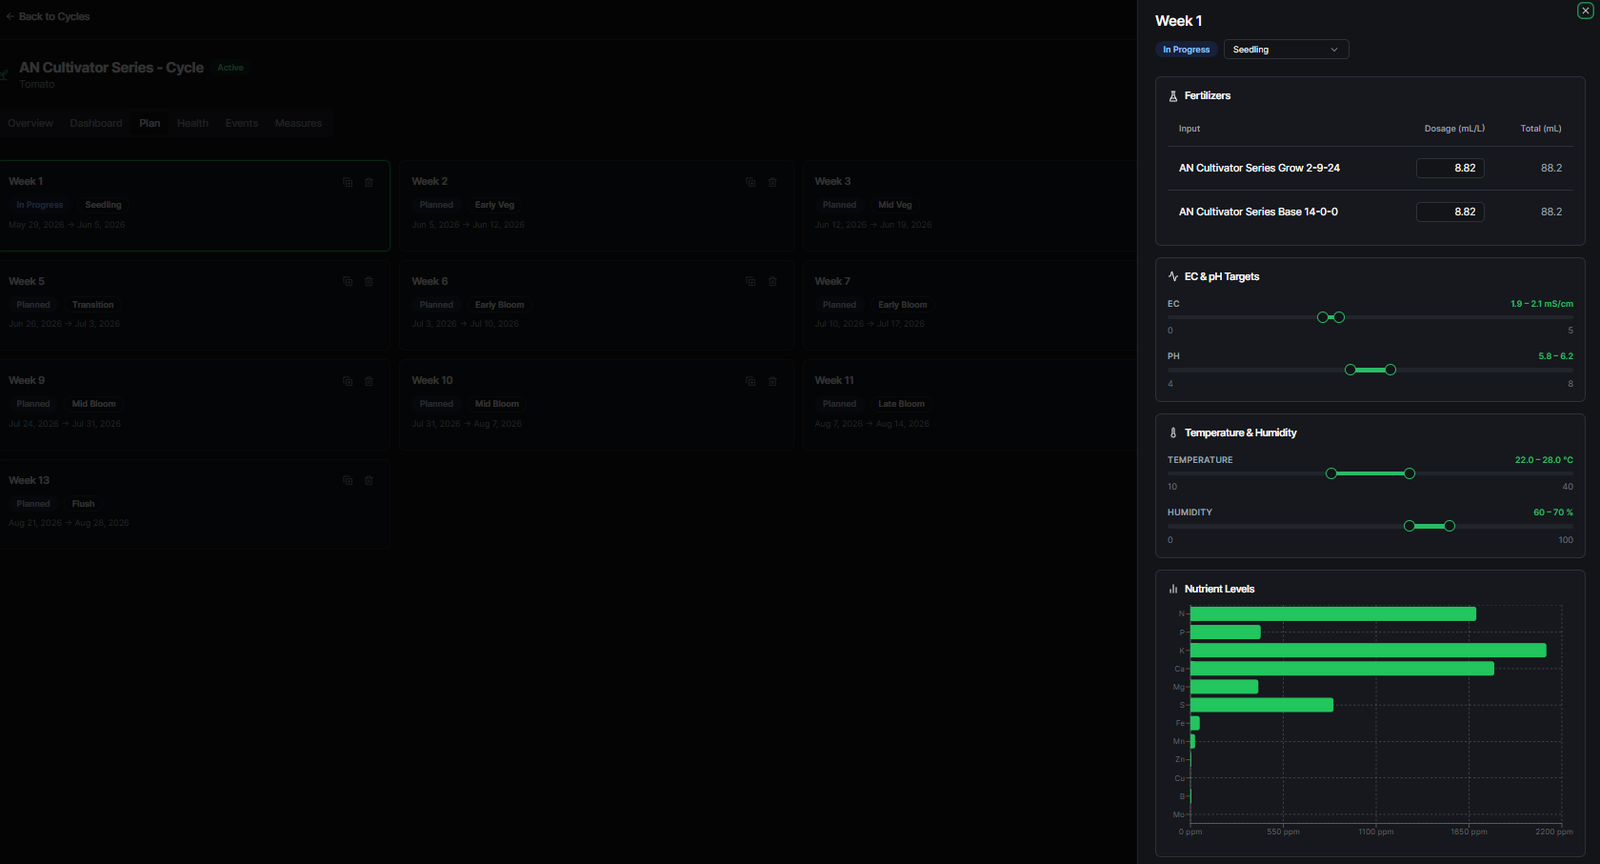Click the Temperature & Humidity thermometer icon
This screenshot has width=1600, height=864.
click(1173, 433)
